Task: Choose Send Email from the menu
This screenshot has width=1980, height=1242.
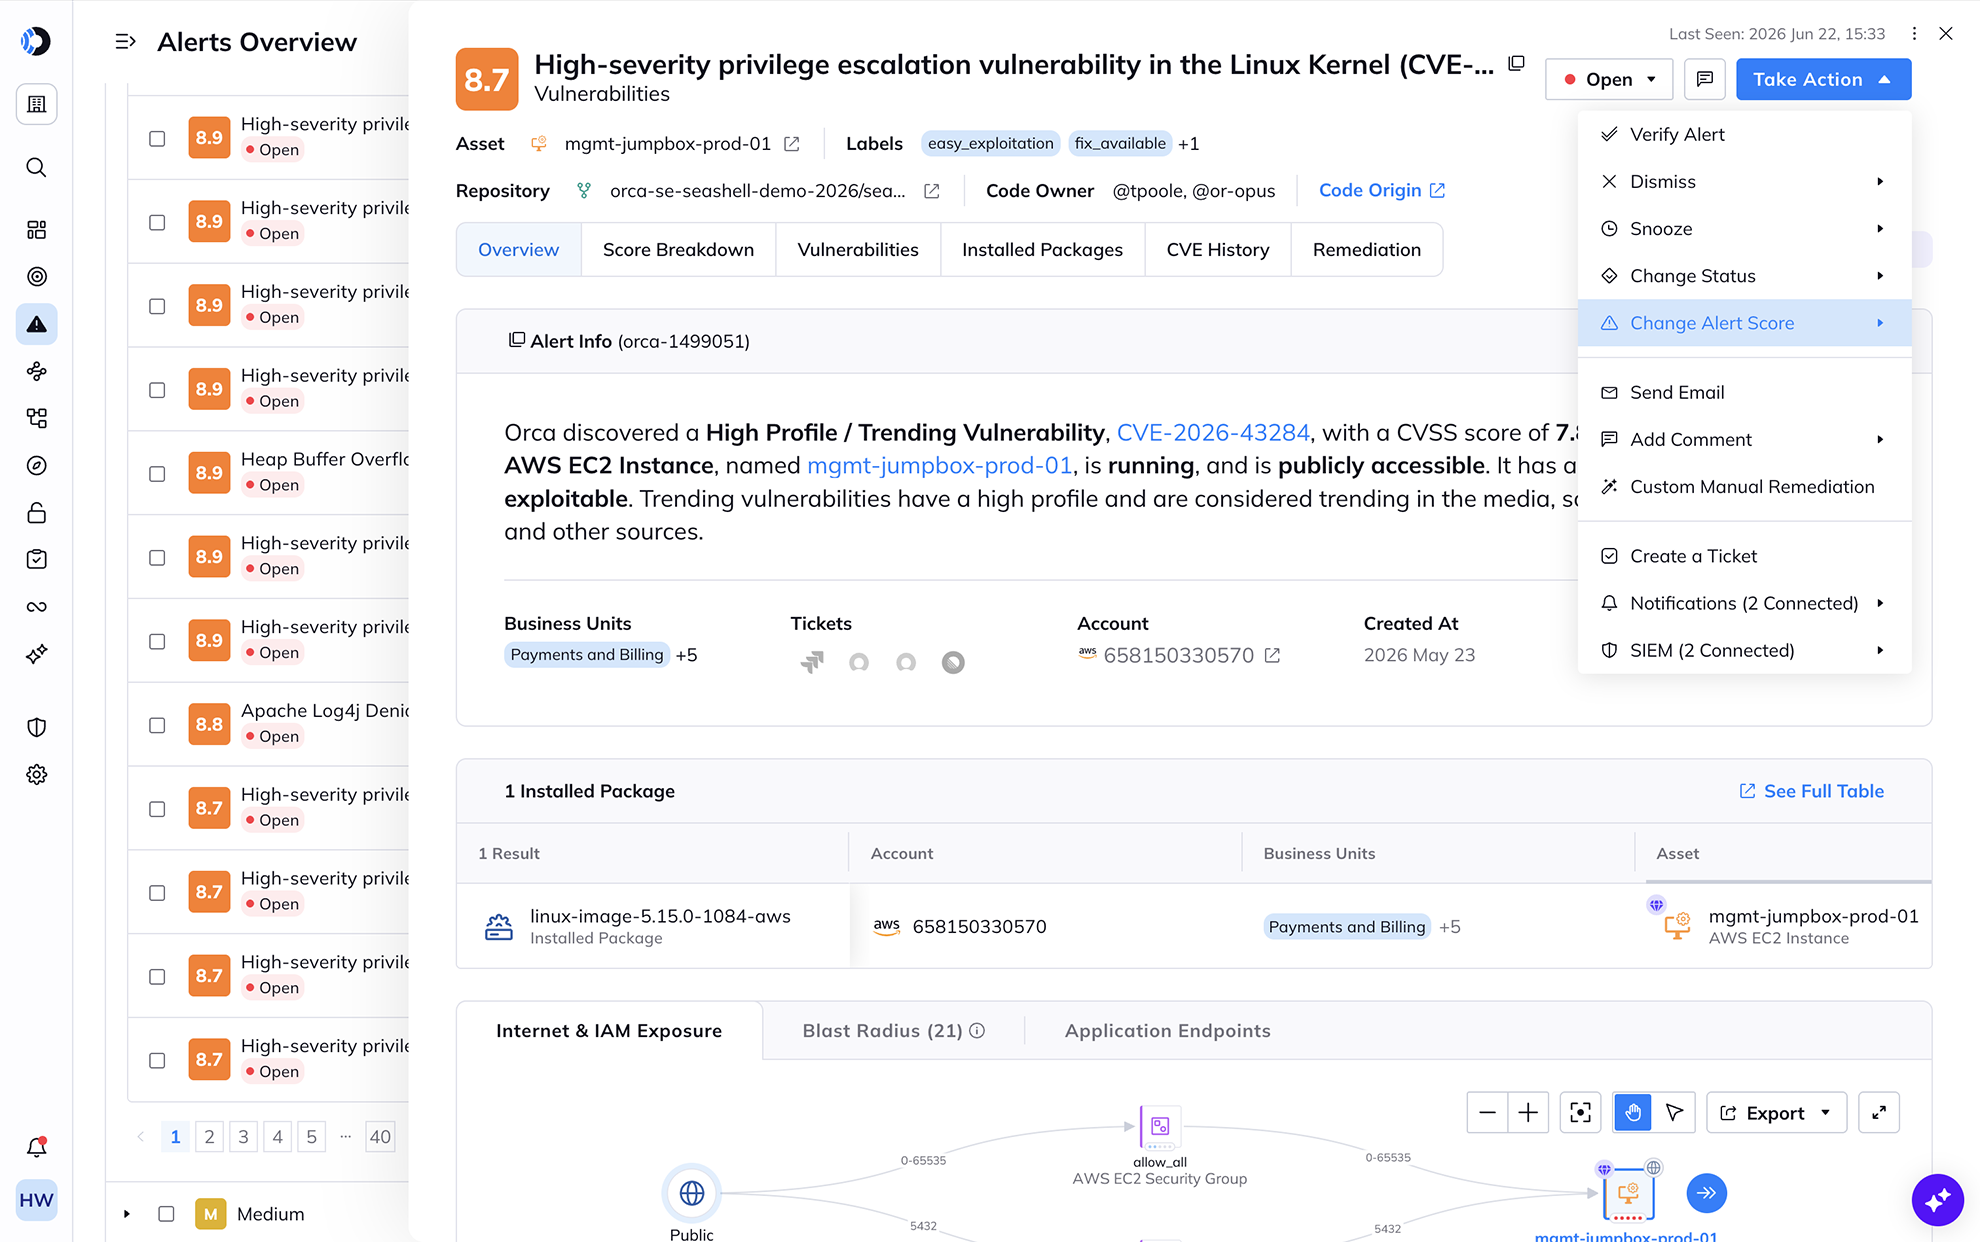Action: 1744,393
